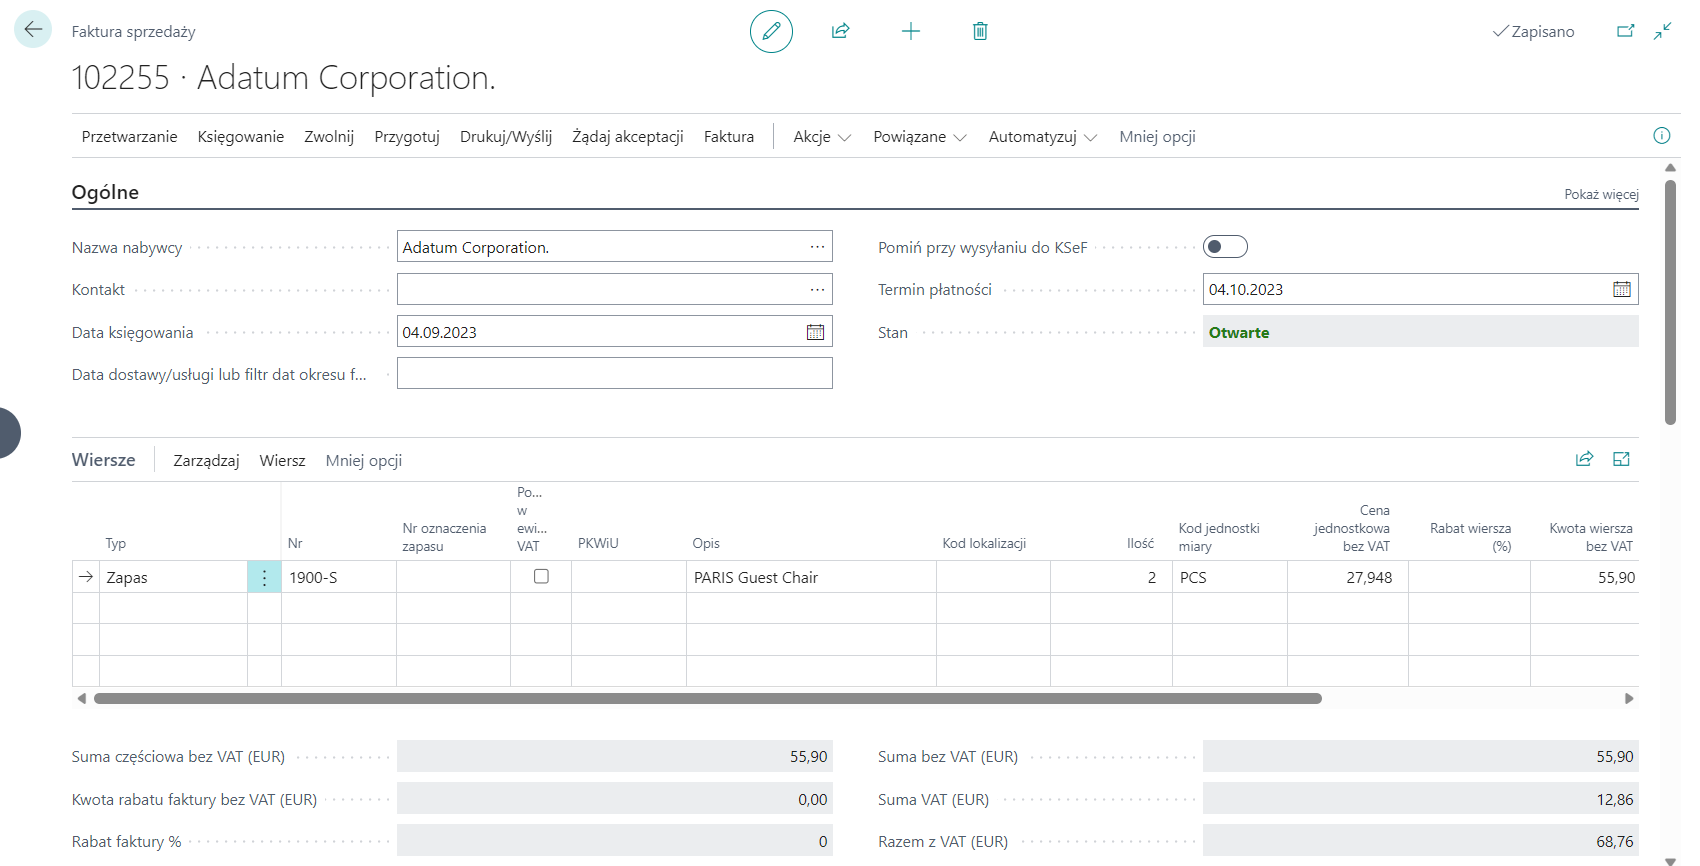Open calendar picker for Termin płatności
Image resolution: width=1700 pixels, height=866 pixels.
pyautogui.click(x=1621, y=290)
